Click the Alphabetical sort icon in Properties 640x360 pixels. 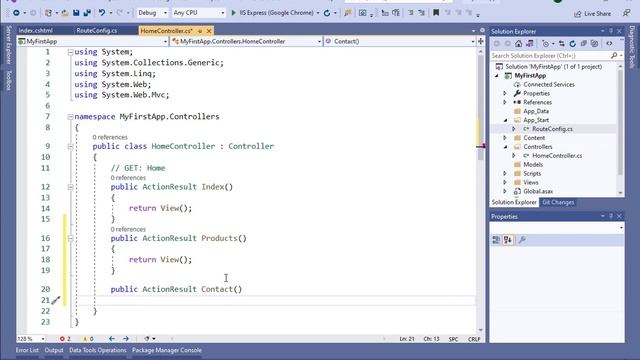(x=508, y=240)
